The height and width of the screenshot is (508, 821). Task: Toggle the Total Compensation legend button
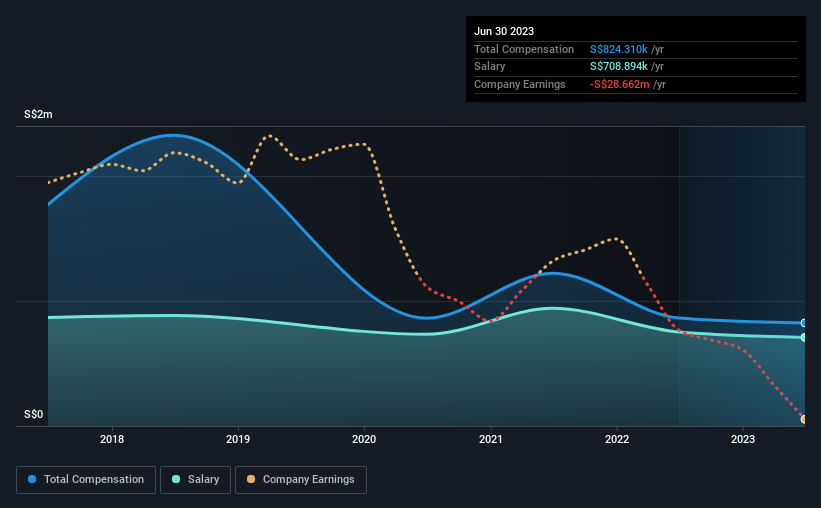[86, 480]
